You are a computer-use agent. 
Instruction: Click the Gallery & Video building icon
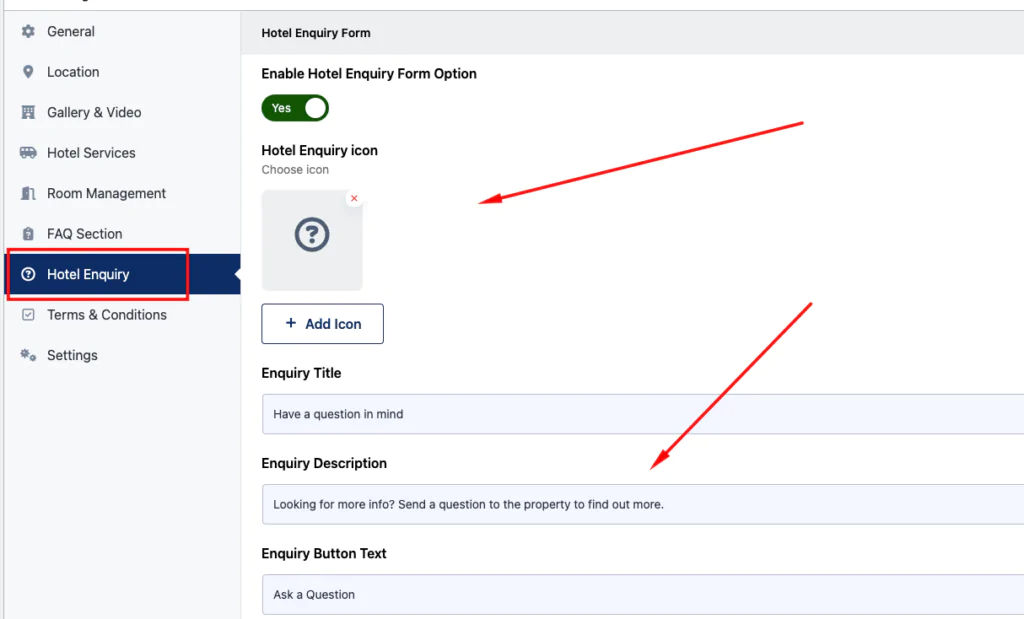pos(28,112)
